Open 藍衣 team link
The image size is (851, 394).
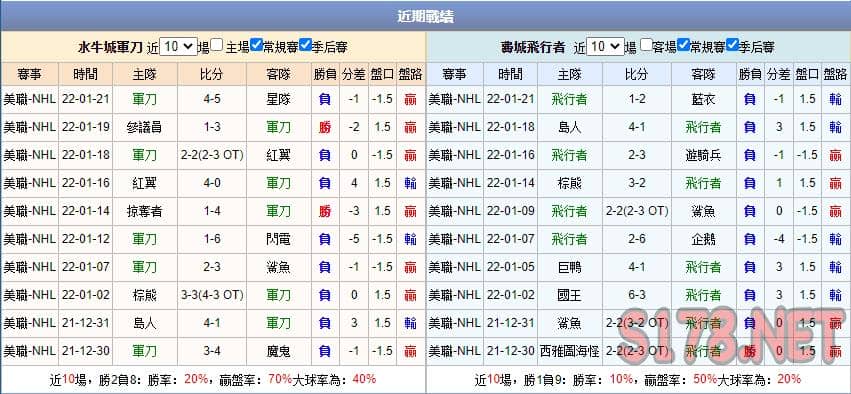[x=703, y=99]
